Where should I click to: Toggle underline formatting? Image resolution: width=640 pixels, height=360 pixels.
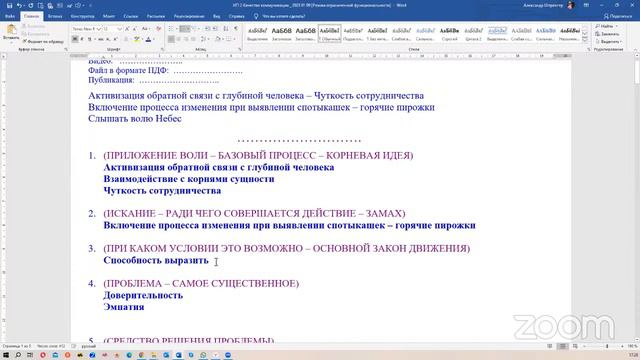click(x=89, y=39)
